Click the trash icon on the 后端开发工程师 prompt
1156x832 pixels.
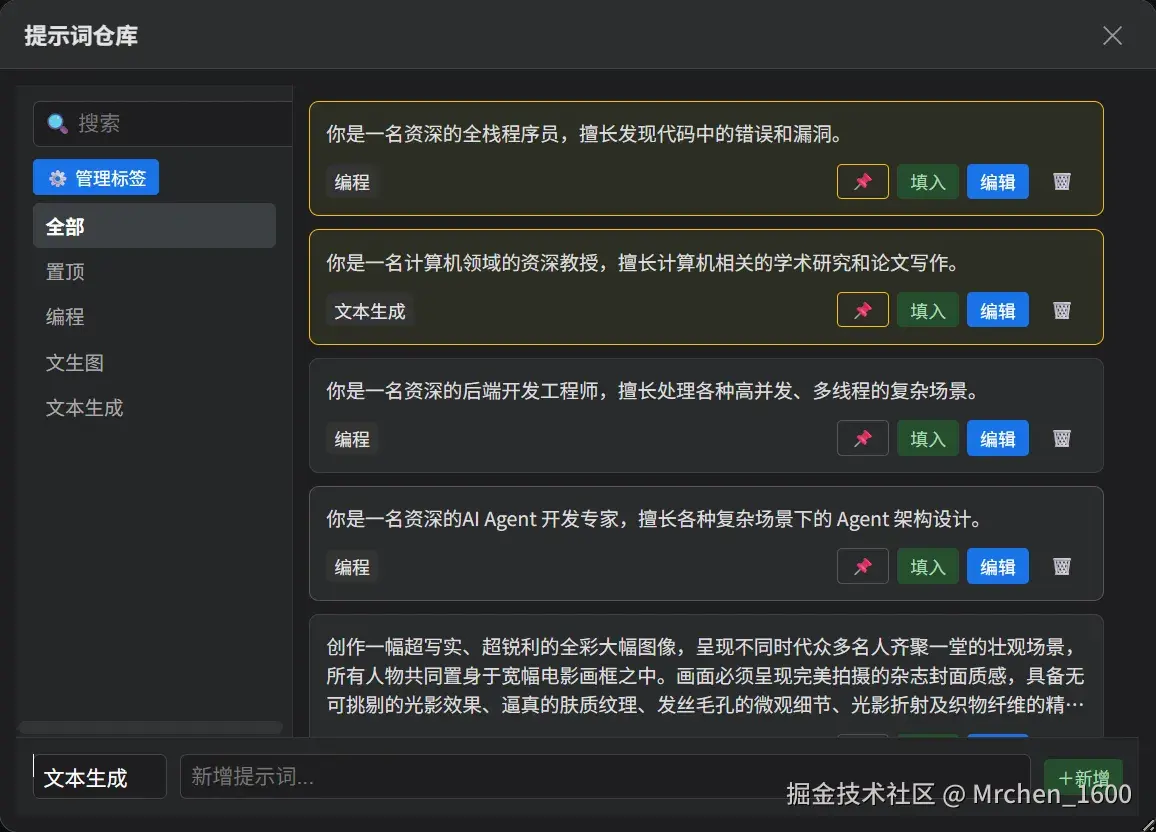pos(1061,438)
